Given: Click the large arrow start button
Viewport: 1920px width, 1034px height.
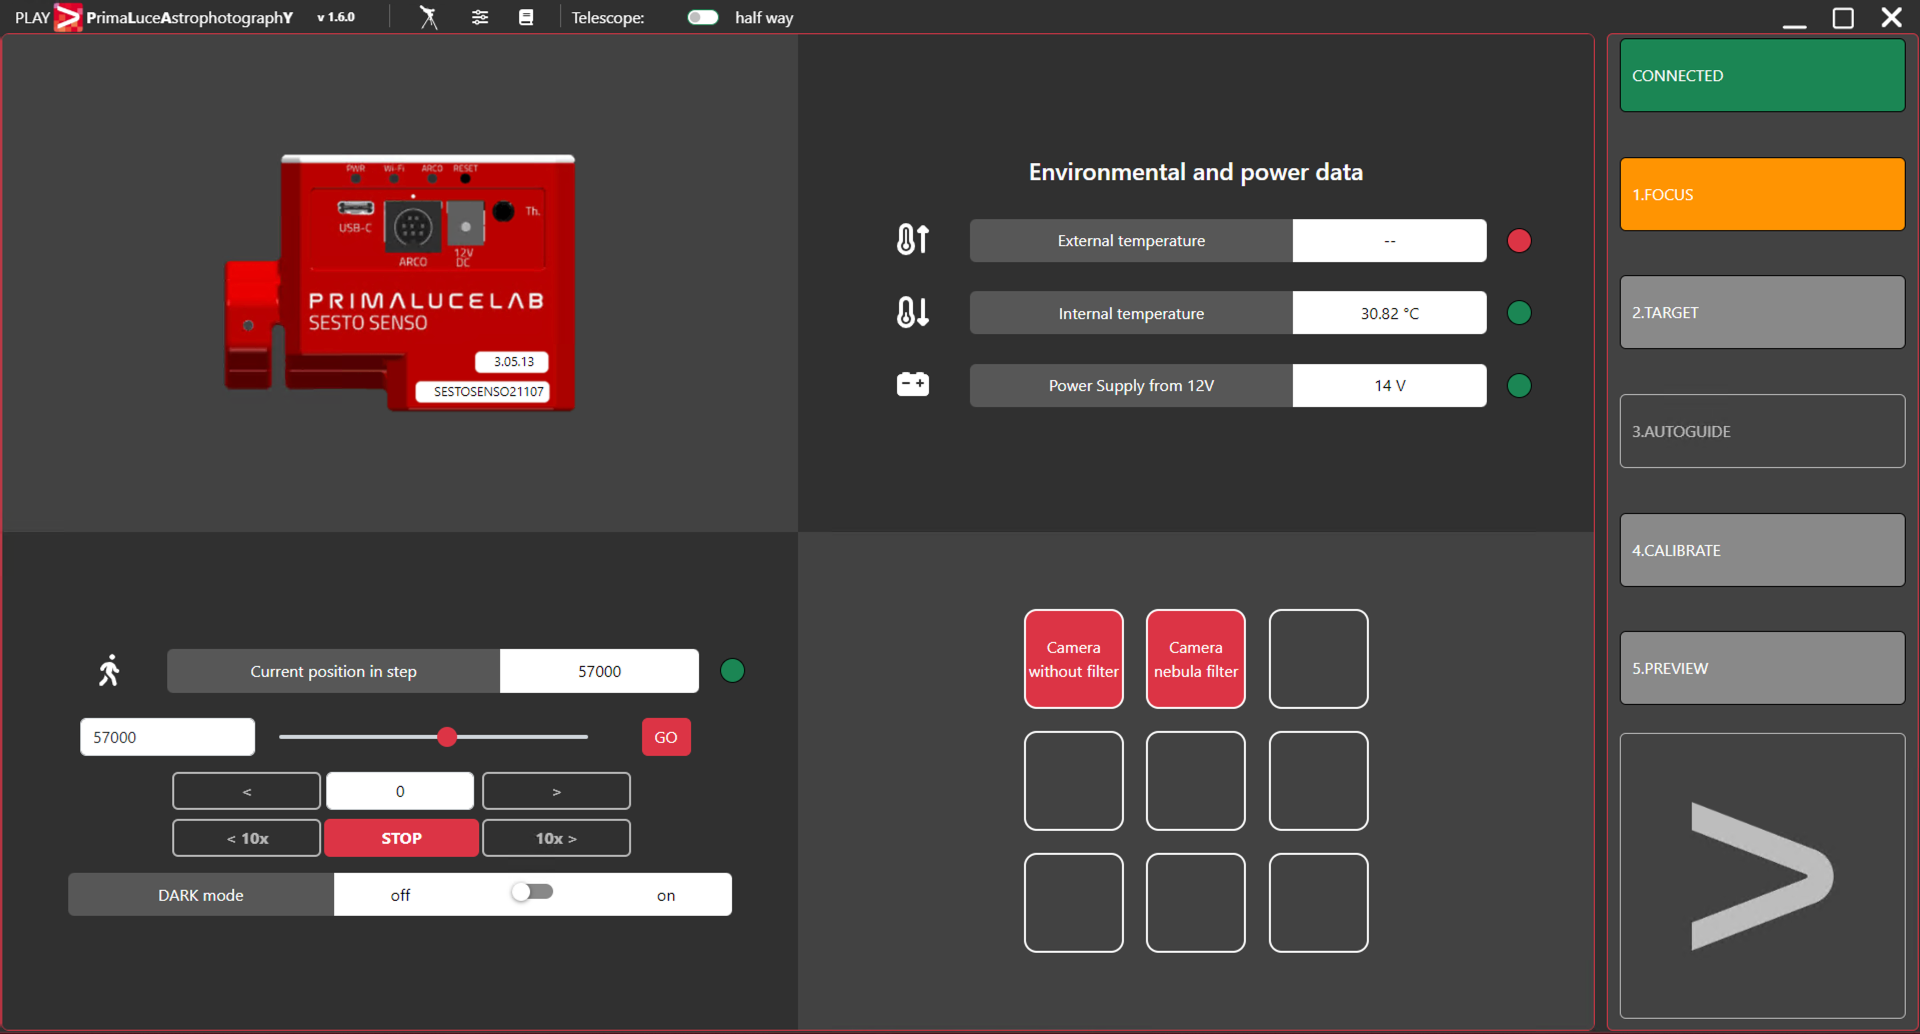Looking at the screenshot, I should [1762, 876].
